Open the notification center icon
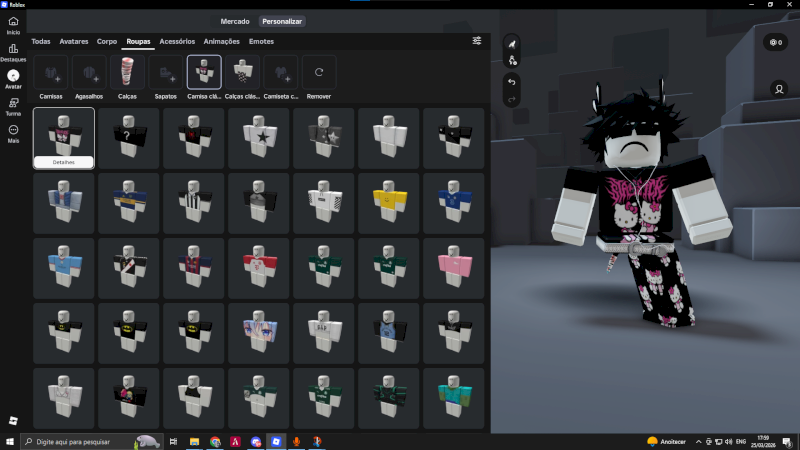The height and width of the screenshot is (450, 800). pyautogui.click(x=787, y=442)
